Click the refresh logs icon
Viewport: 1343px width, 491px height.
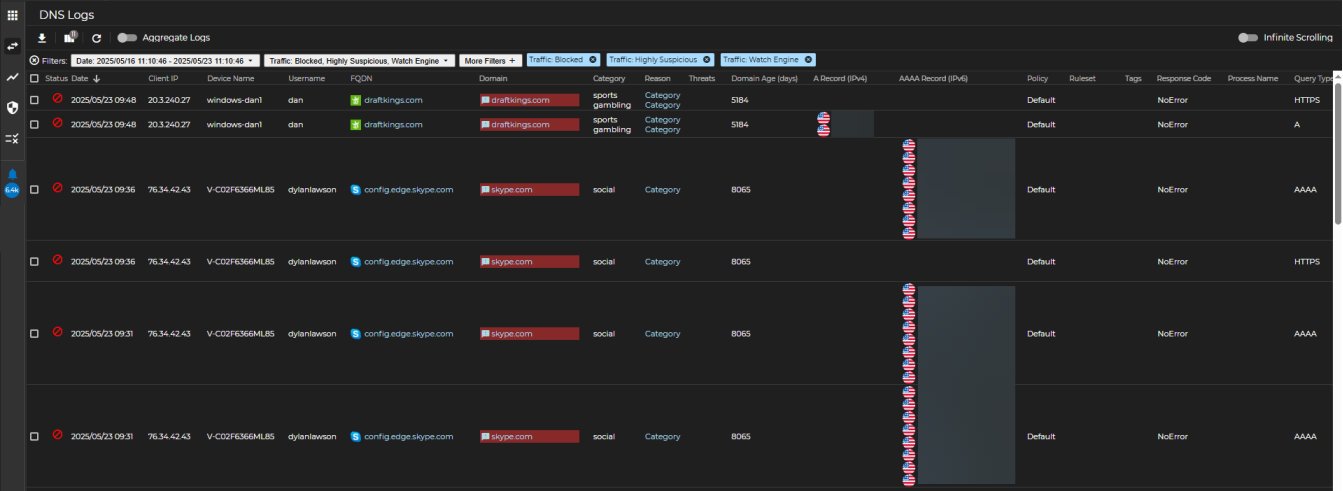click(x=97, y=38)
